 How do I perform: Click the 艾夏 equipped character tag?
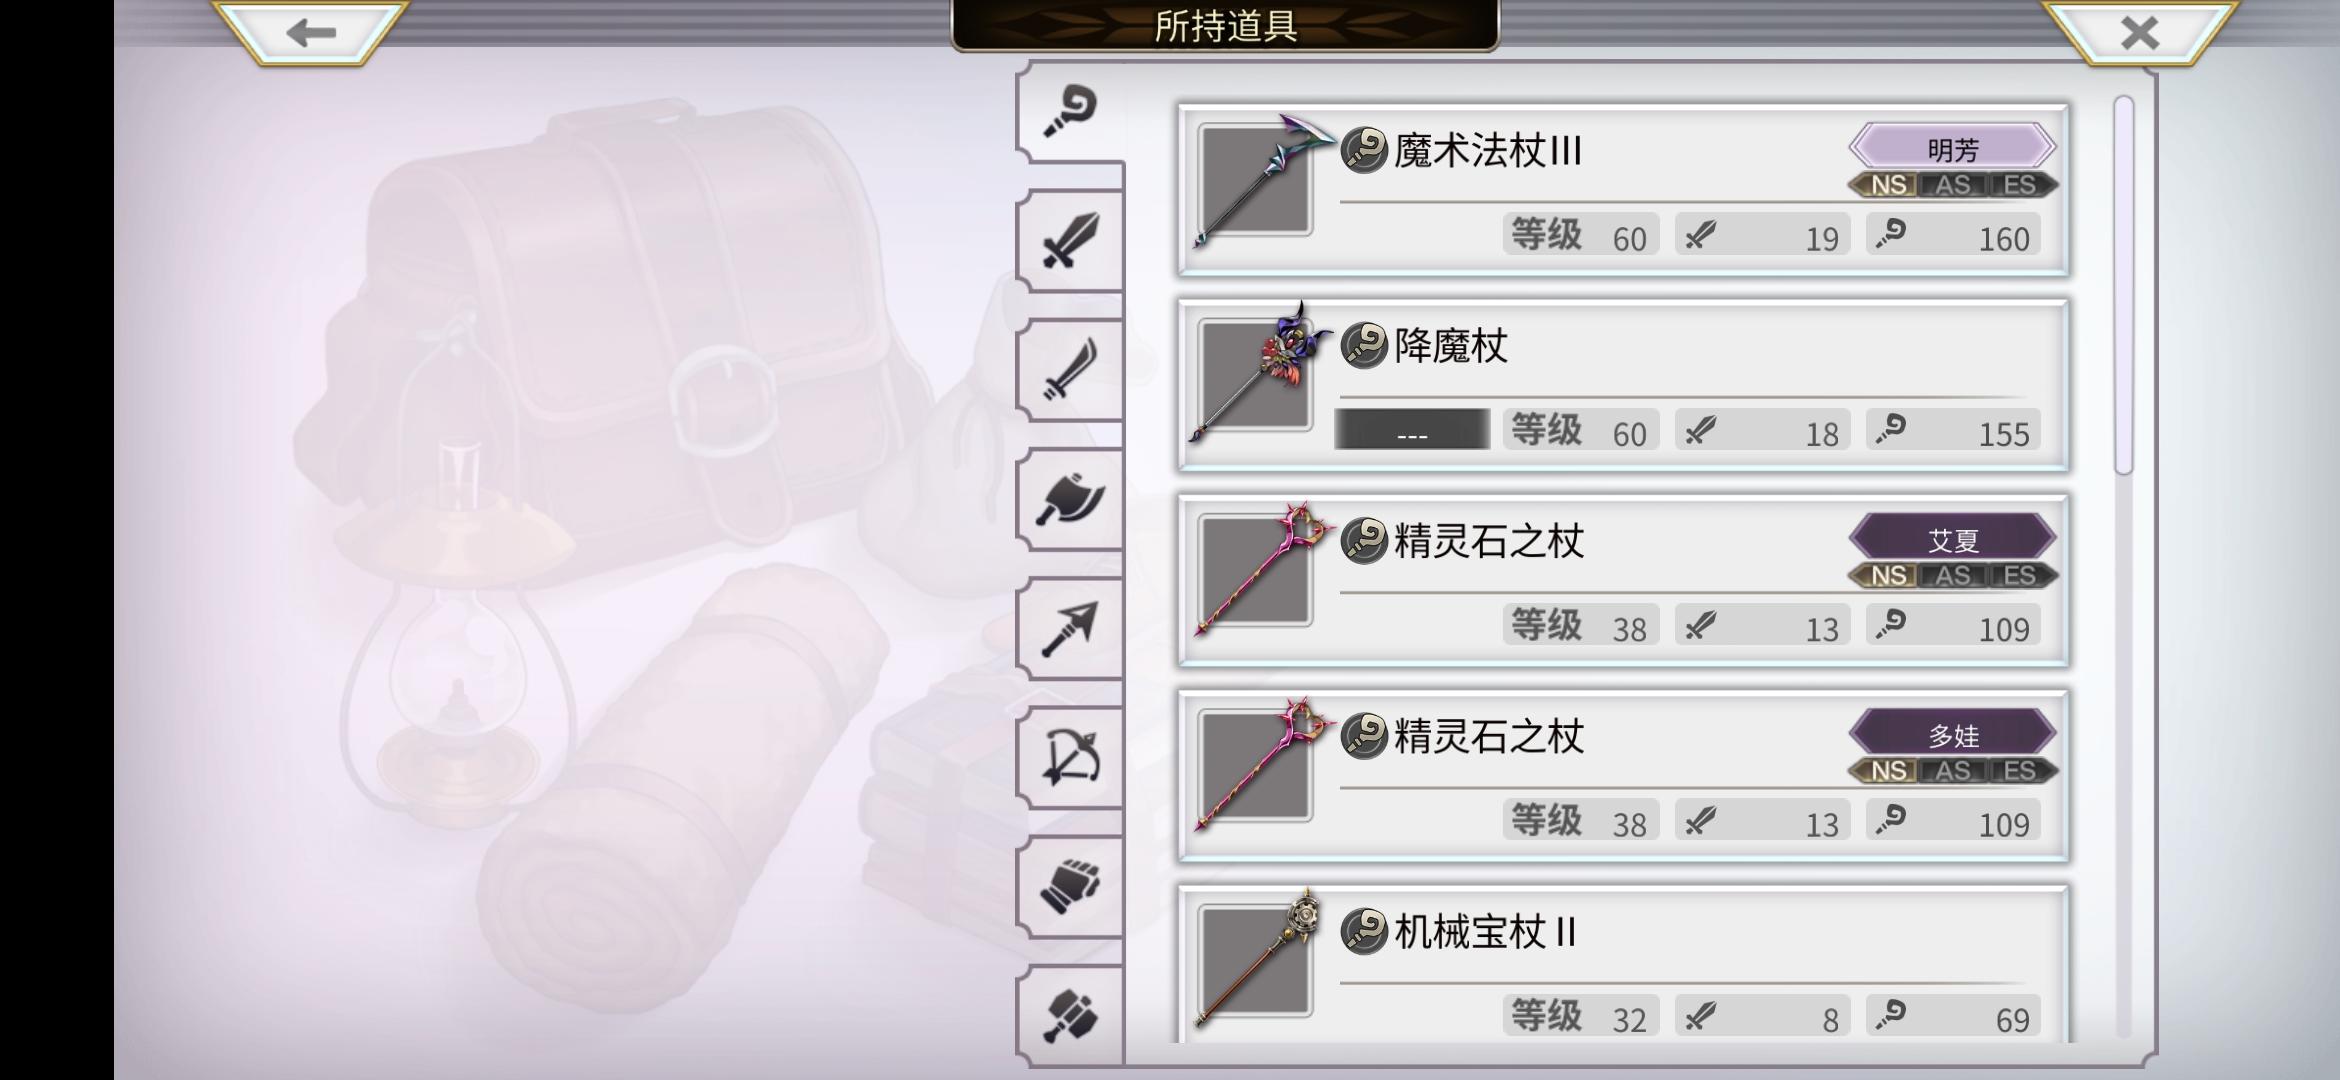click(1952, 540)
